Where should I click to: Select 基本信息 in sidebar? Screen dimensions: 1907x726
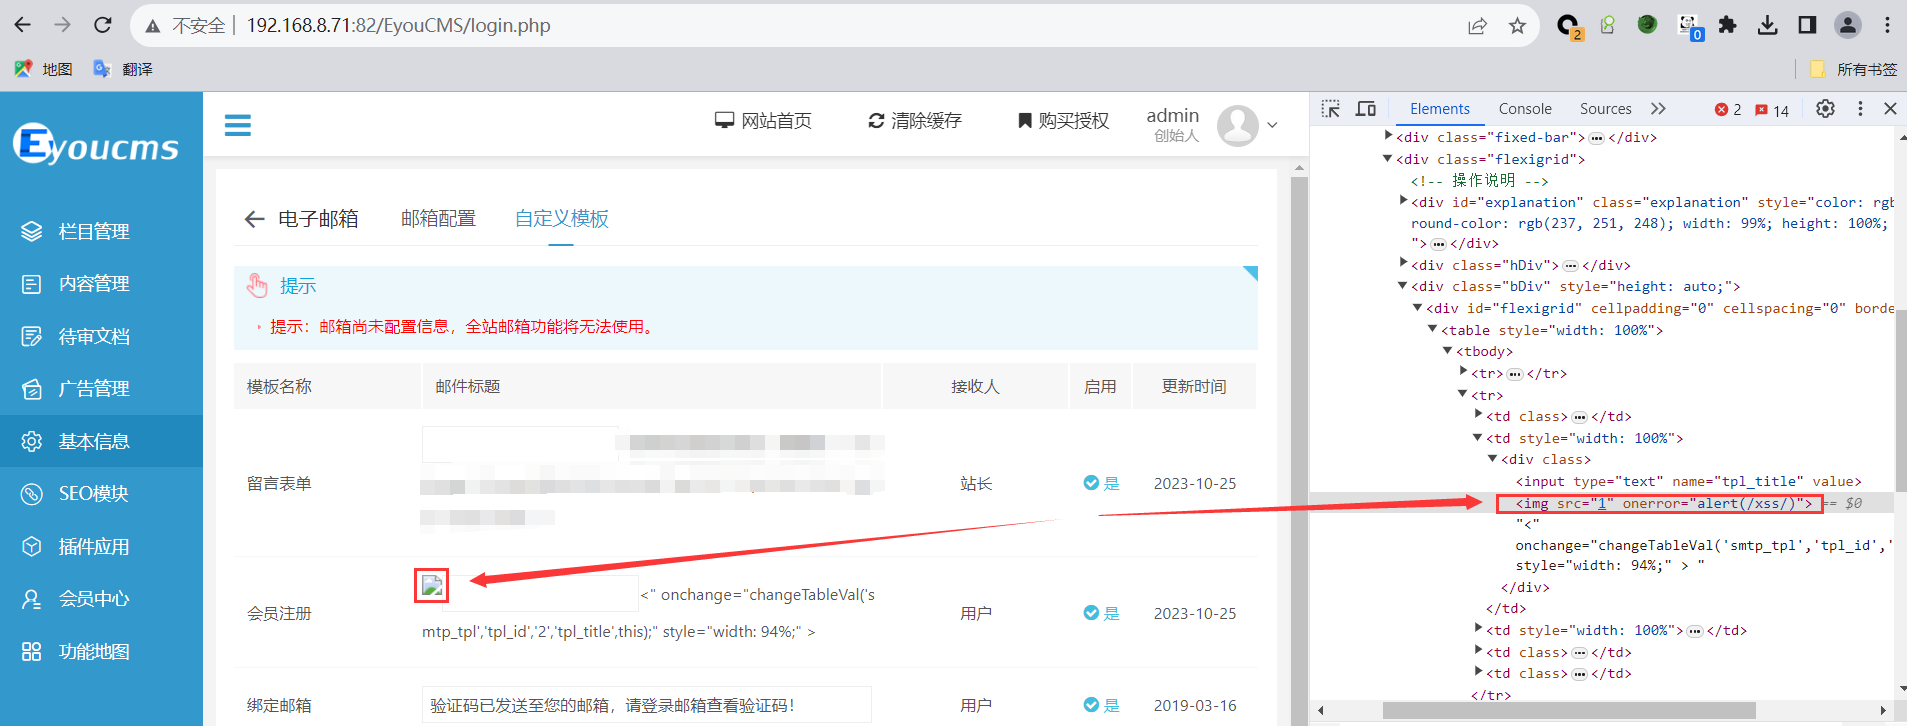click(x=101, y=441)
